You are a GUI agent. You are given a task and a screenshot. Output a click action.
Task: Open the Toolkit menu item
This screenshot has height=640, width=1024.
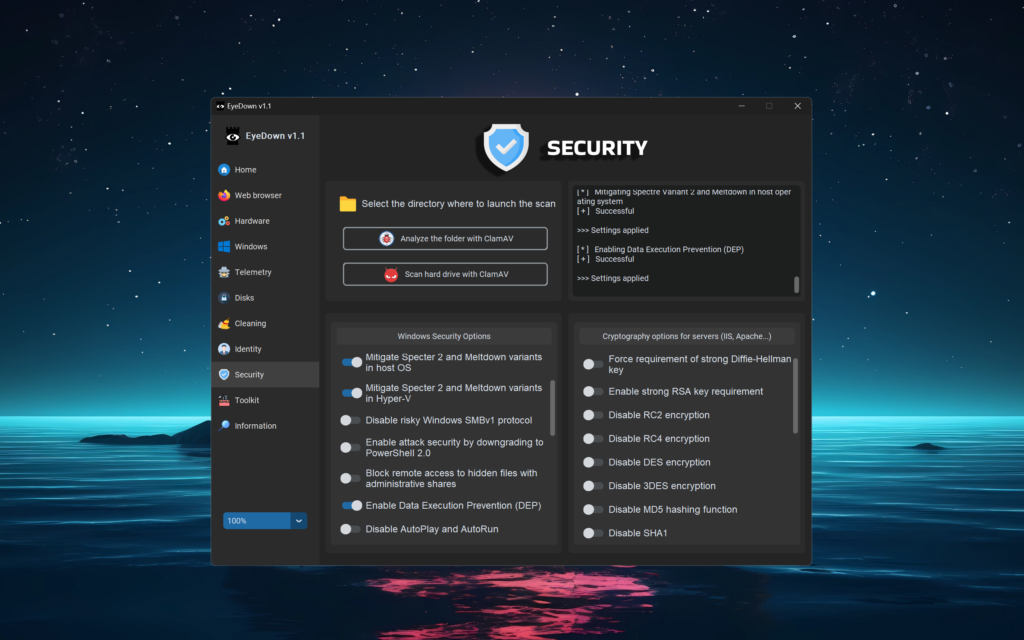click(246, 400)
